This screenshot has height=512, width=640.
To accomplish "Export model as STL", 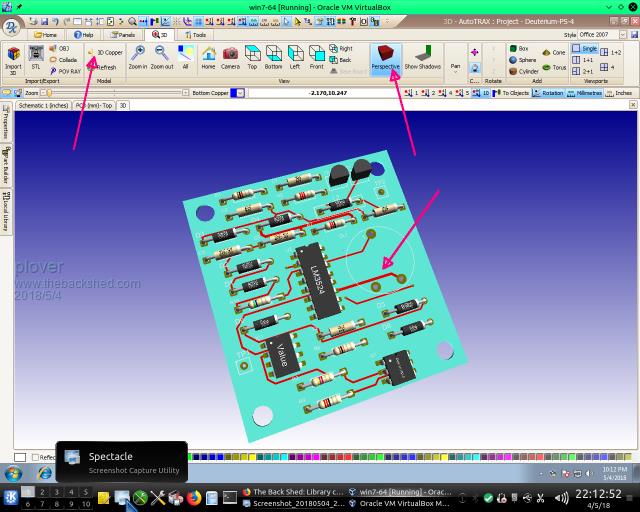I will pyautogui.click(x=36, y=57).
